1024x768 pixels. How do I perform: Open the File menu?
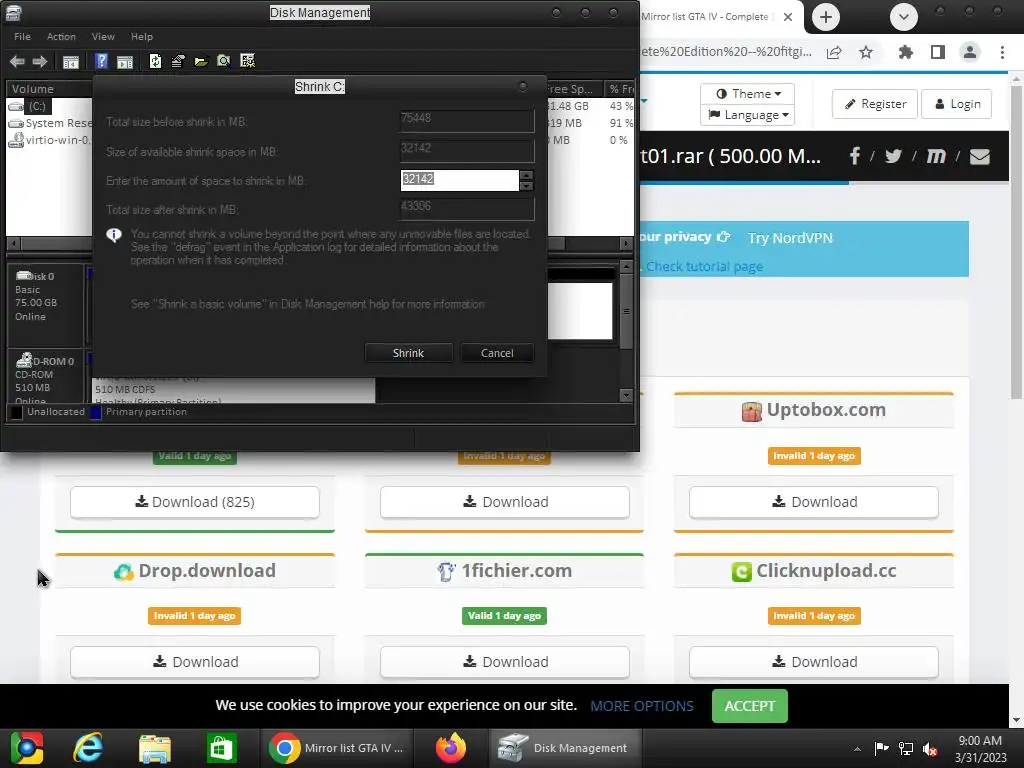click(22, 37)
